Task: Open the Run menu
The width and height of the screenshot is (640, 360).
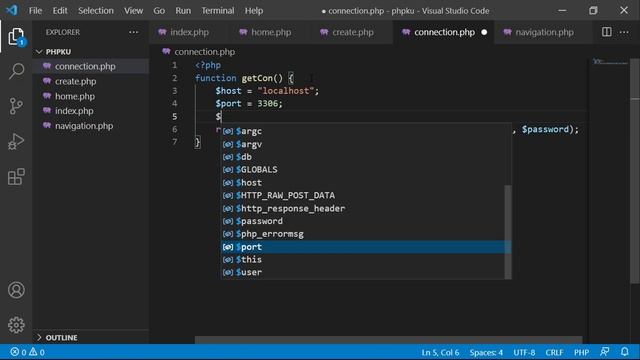Action: point(183,11)
